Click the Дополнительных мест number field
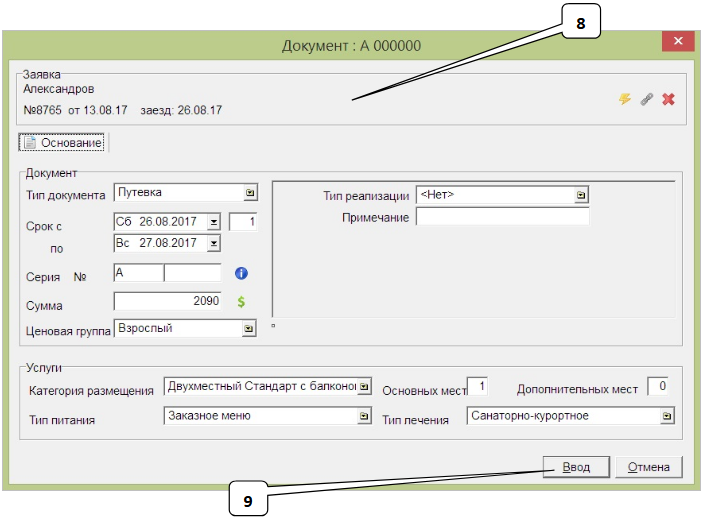Viewport: 703px width, 518px height. pyautogui.click(x=658, y=387)
